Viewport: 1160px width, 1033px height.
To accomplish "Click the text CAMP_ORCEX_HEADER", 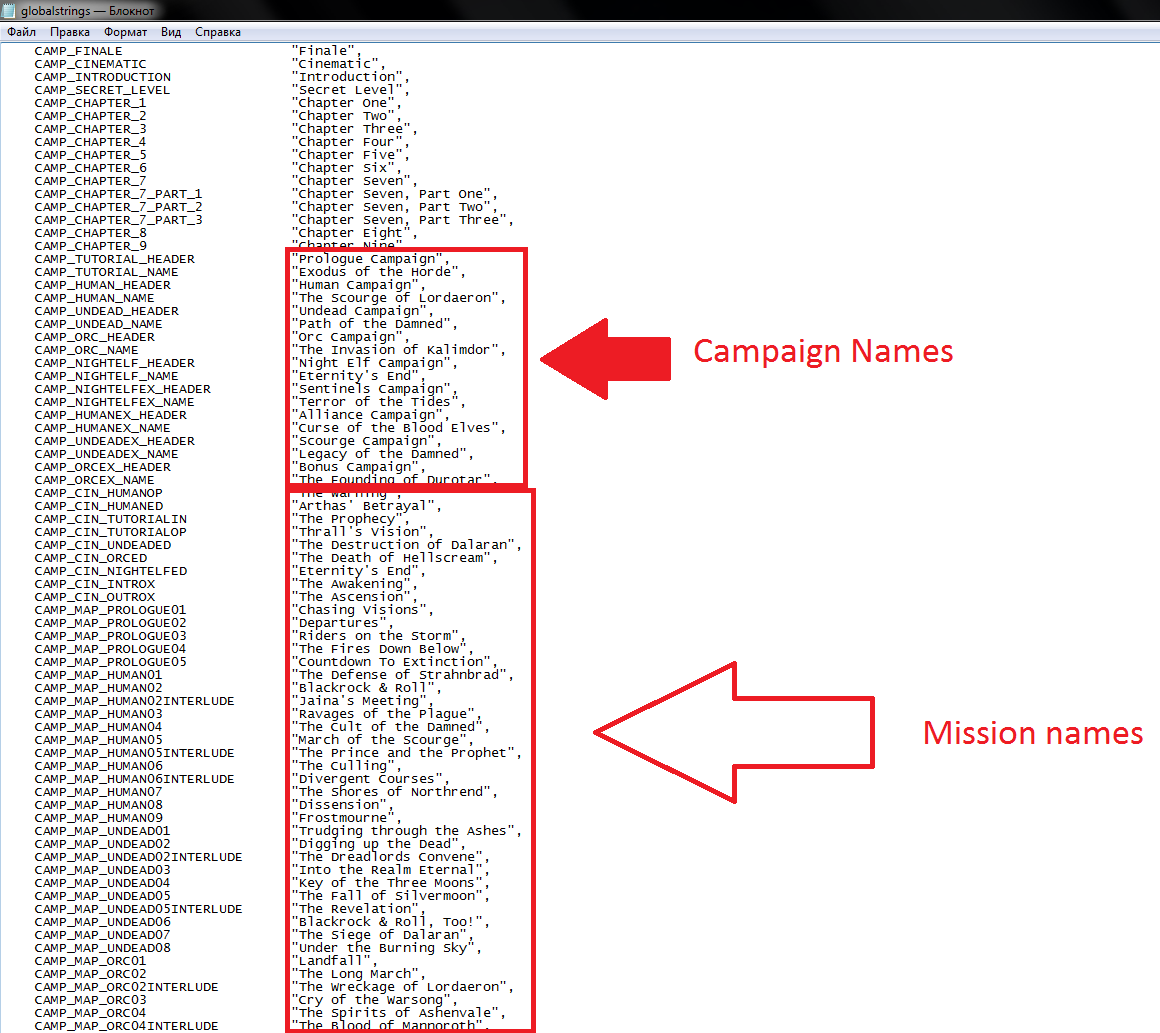I will [102, 468].
